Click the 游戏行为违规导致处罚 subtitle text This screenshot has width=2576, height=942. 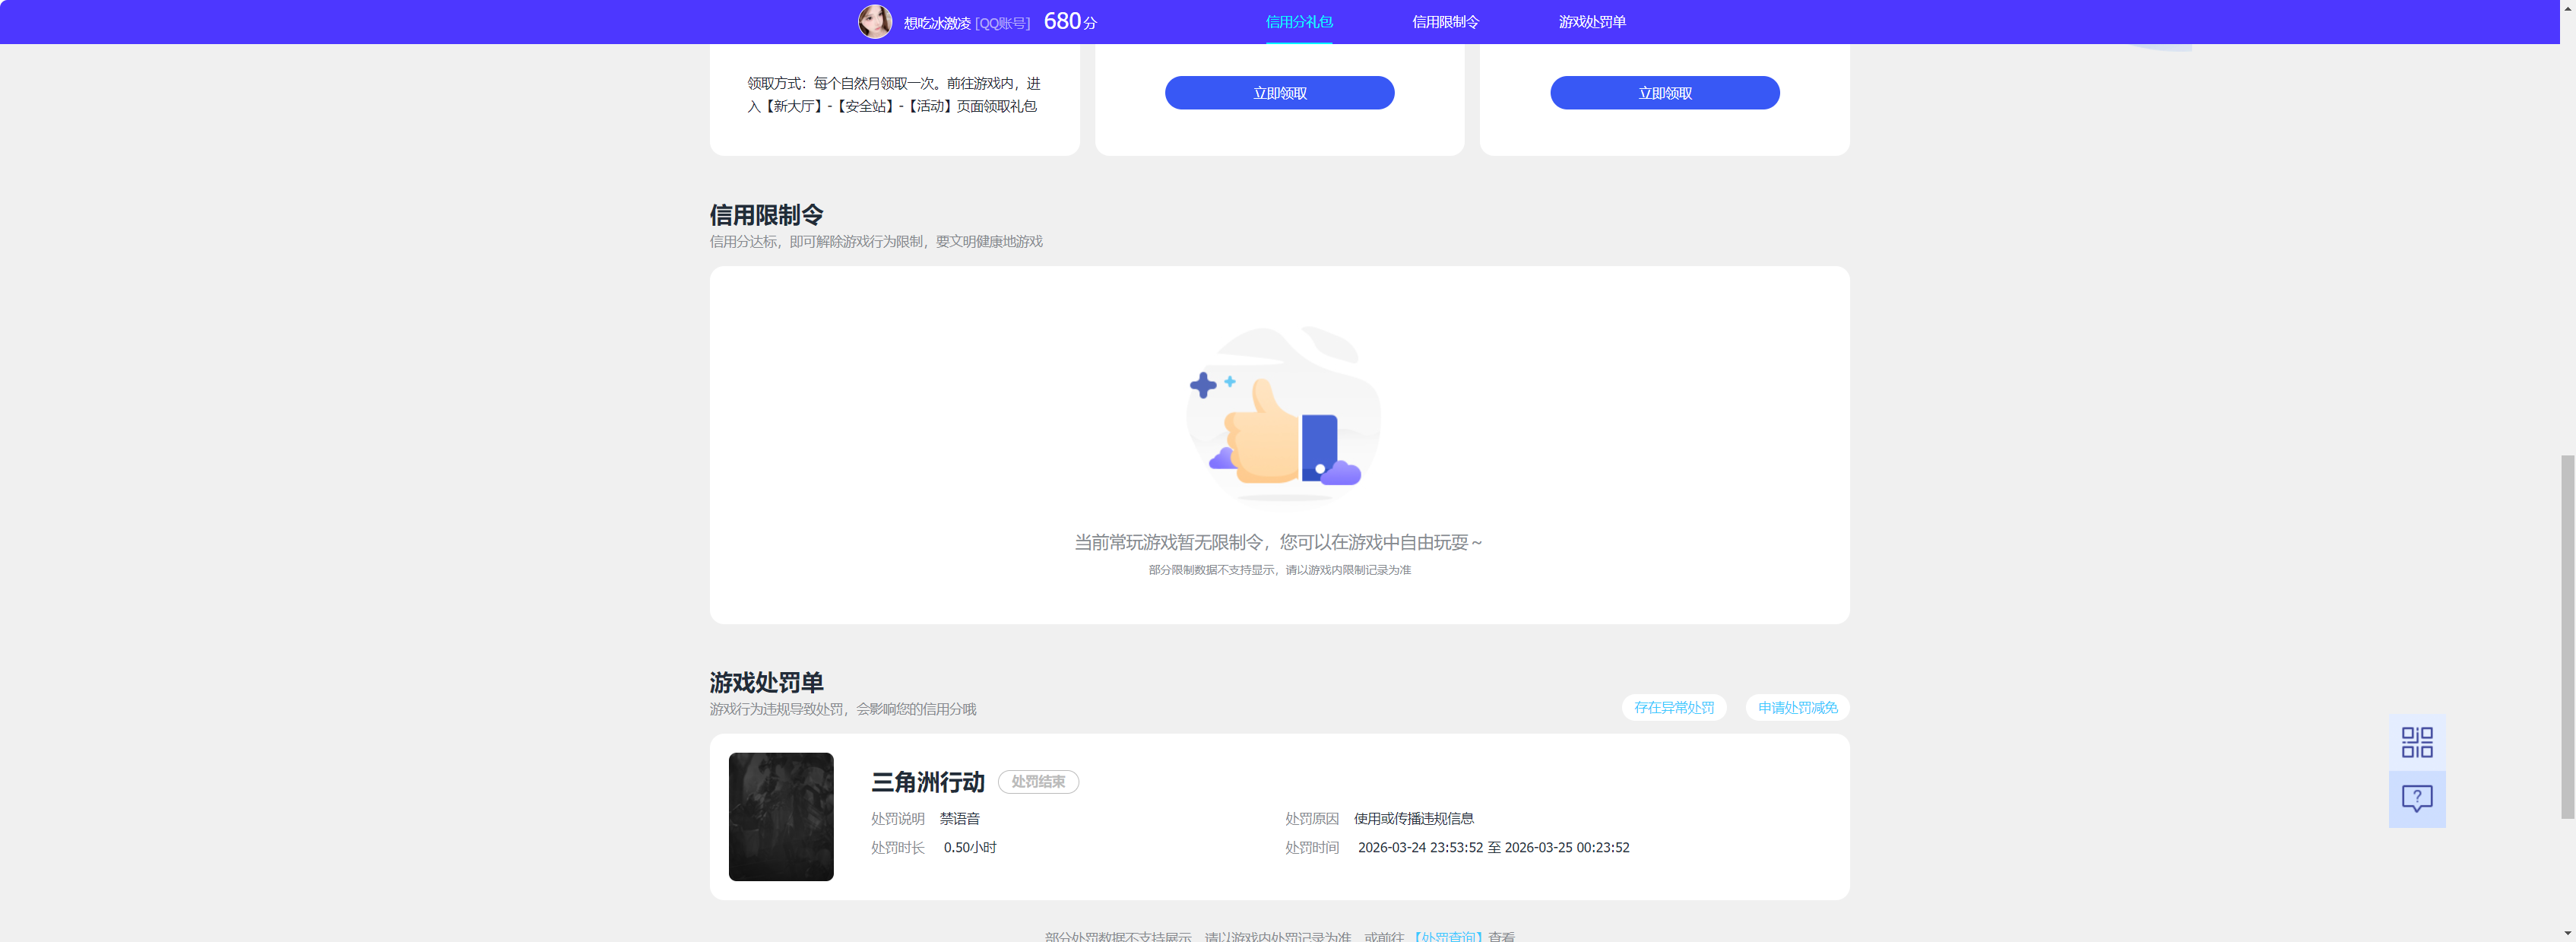click(842, 708)
